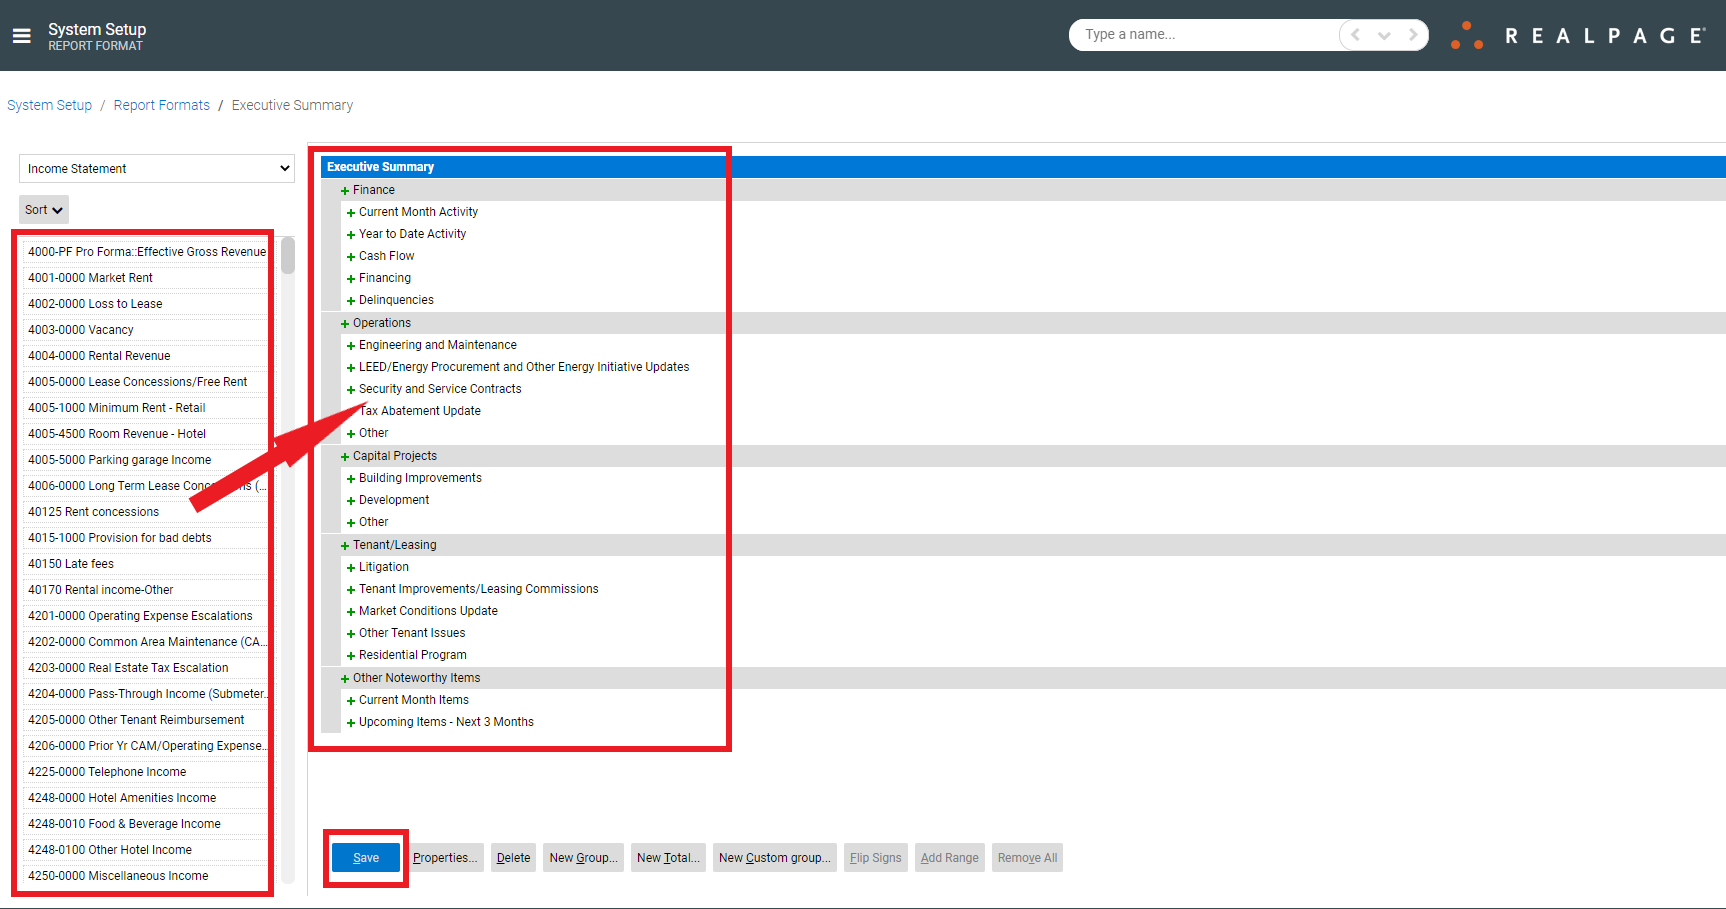Expand Current Month Items plus icon

[x=351, y=701]
